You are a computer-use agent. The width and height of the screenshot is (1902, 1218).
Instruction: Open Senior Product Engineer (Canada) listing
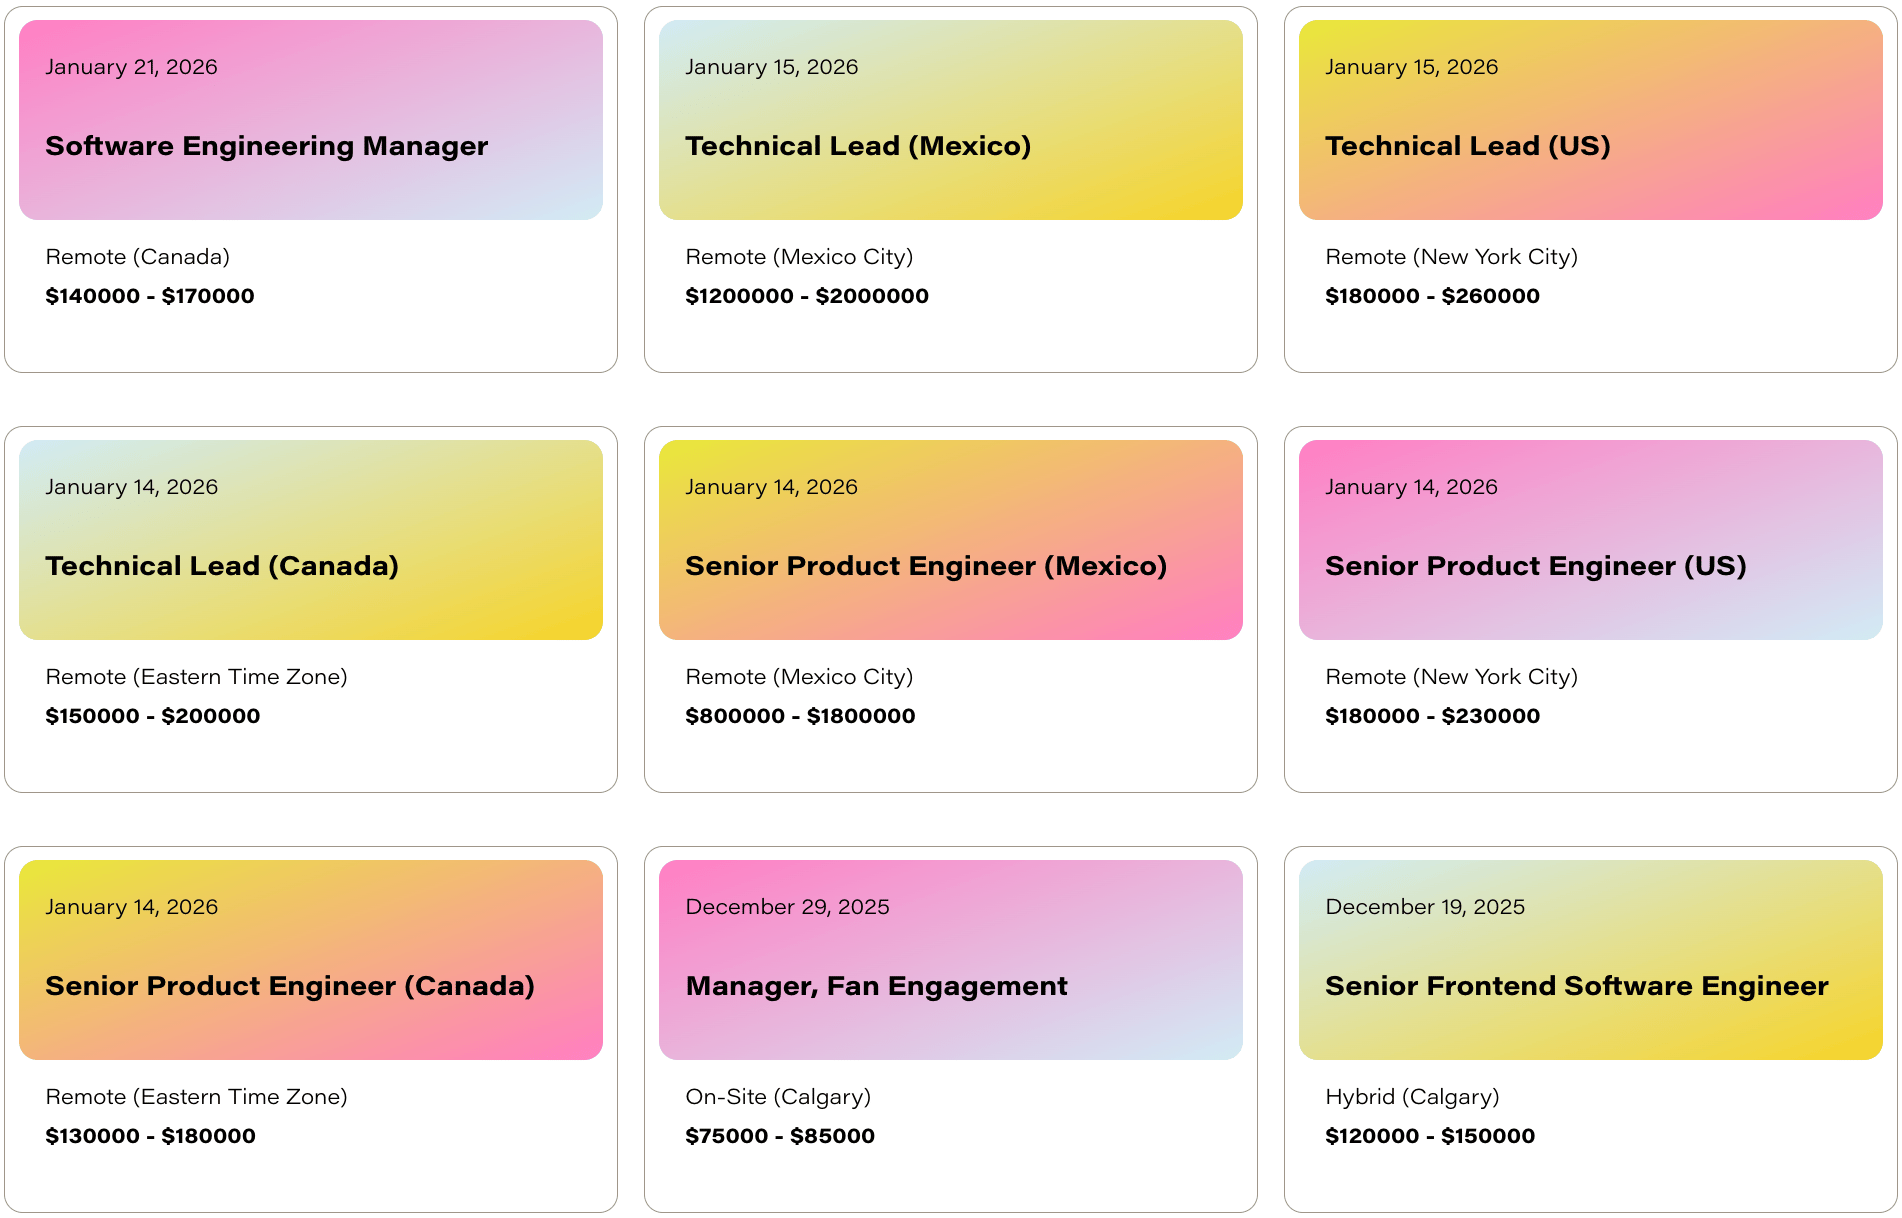pos(290,986)
